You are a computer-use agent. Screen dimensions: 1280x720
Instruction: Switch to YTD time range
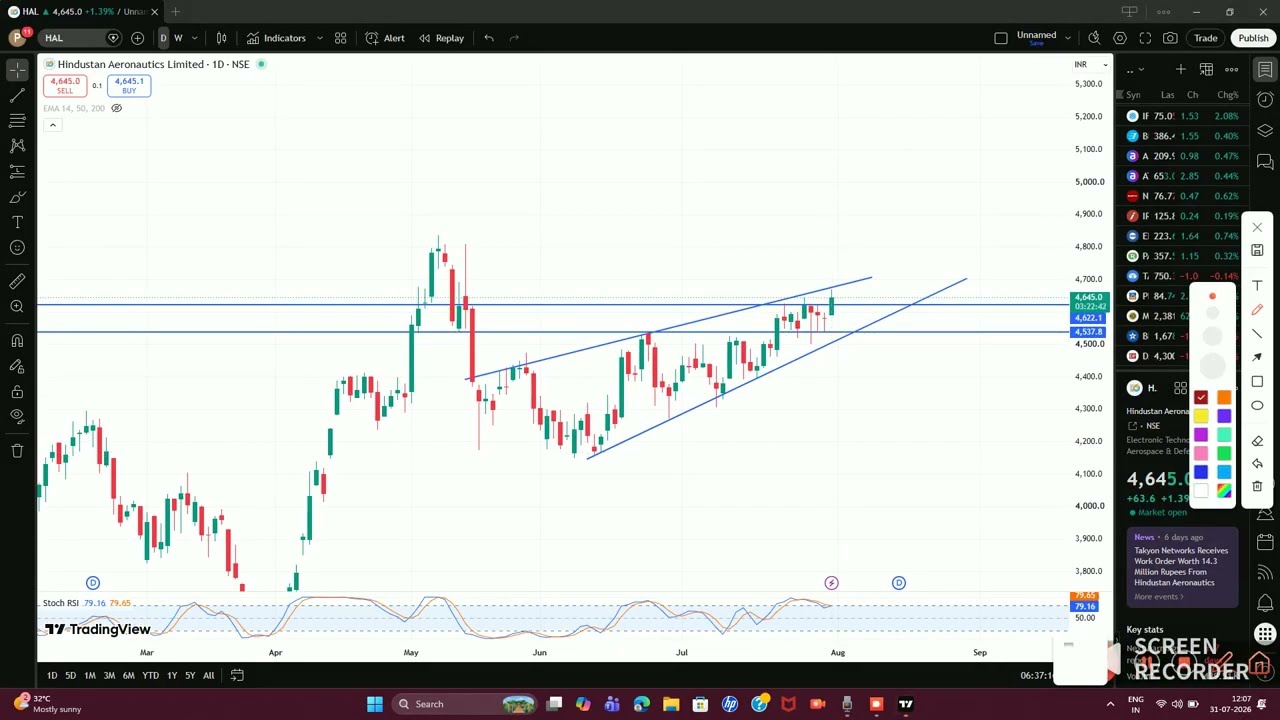pyautogui.click(x=150, y=676)
